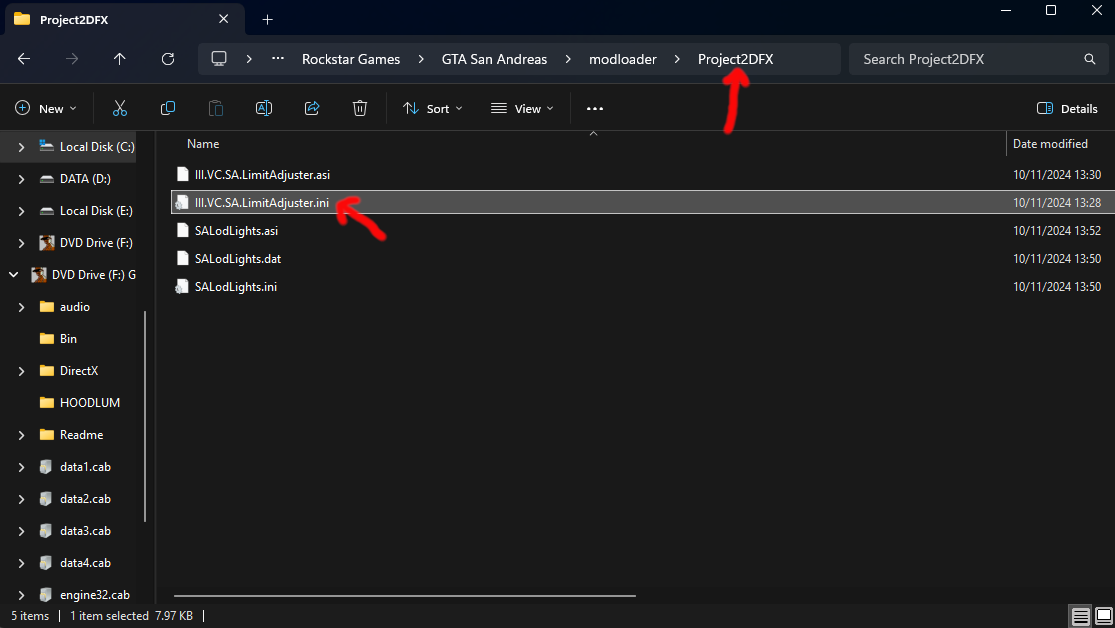Screen dimensions: 1115x628
Task: Expand the Readme folder node
Action: [21, 435]
